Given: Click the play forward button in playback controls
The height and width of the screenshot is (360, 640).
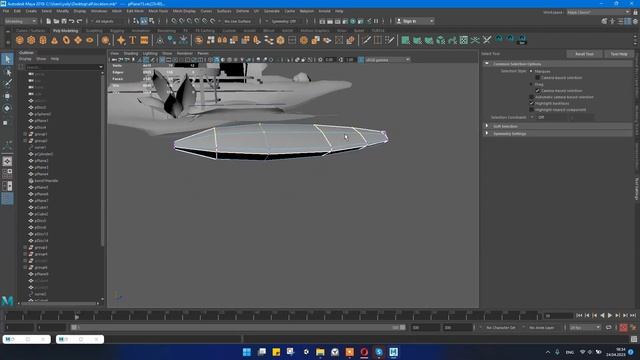Looking at the screenshot, I should pos(610,315).
